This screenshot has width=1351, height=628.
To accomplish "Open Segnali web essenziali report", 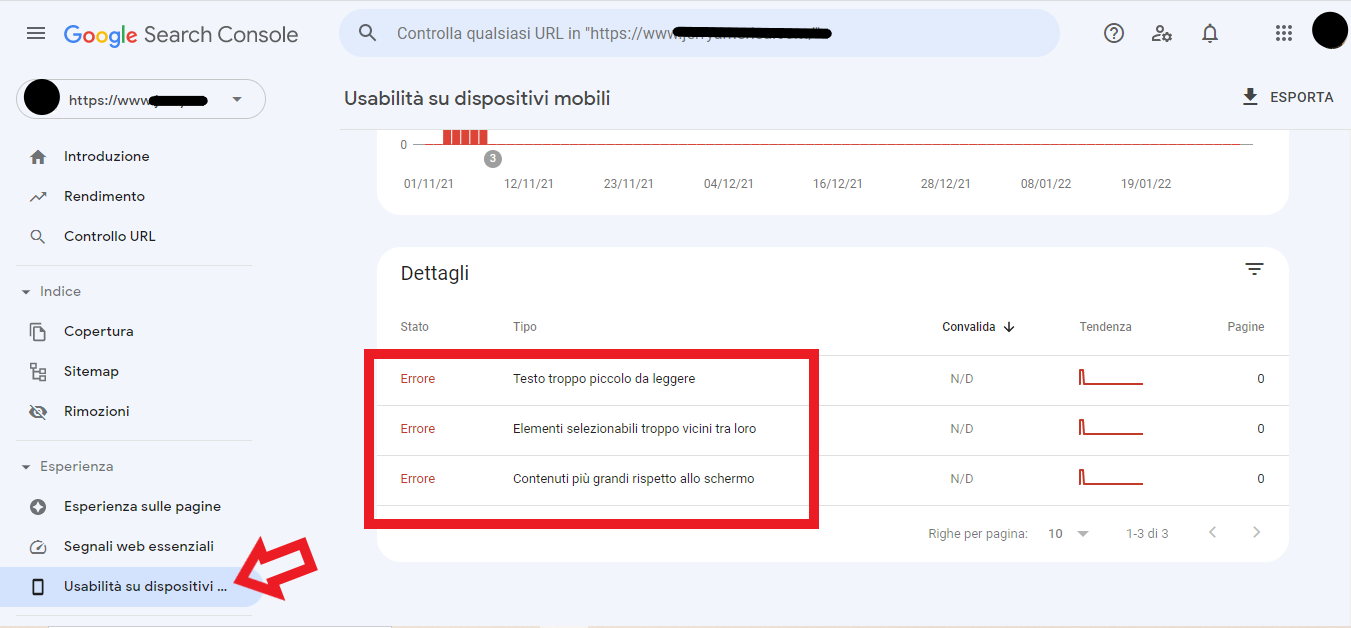I will click(x=138, y=547).
